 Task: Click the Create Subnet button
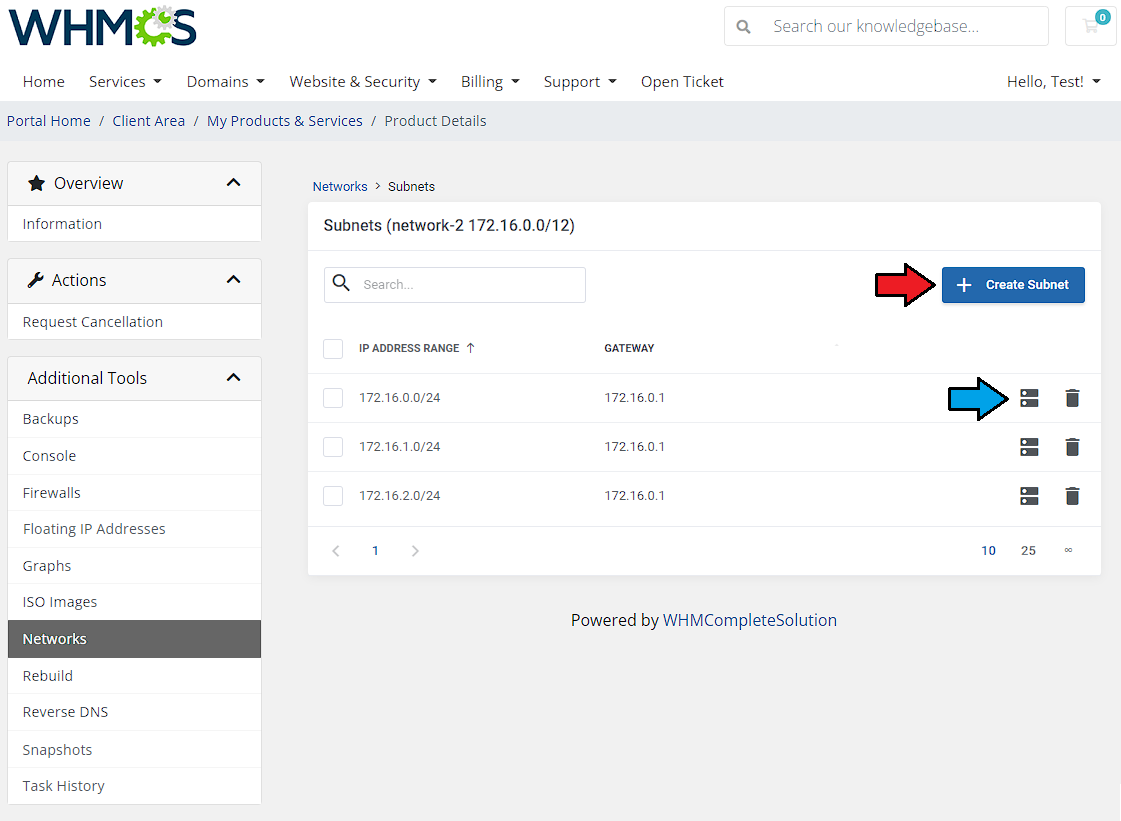pos(1013,285)
